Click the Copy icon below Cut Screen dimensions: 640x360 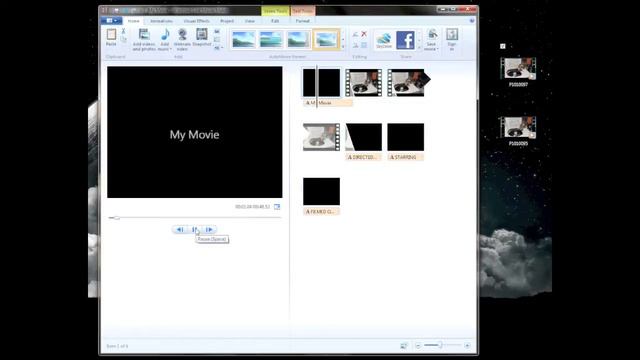(x=123, y=39)
